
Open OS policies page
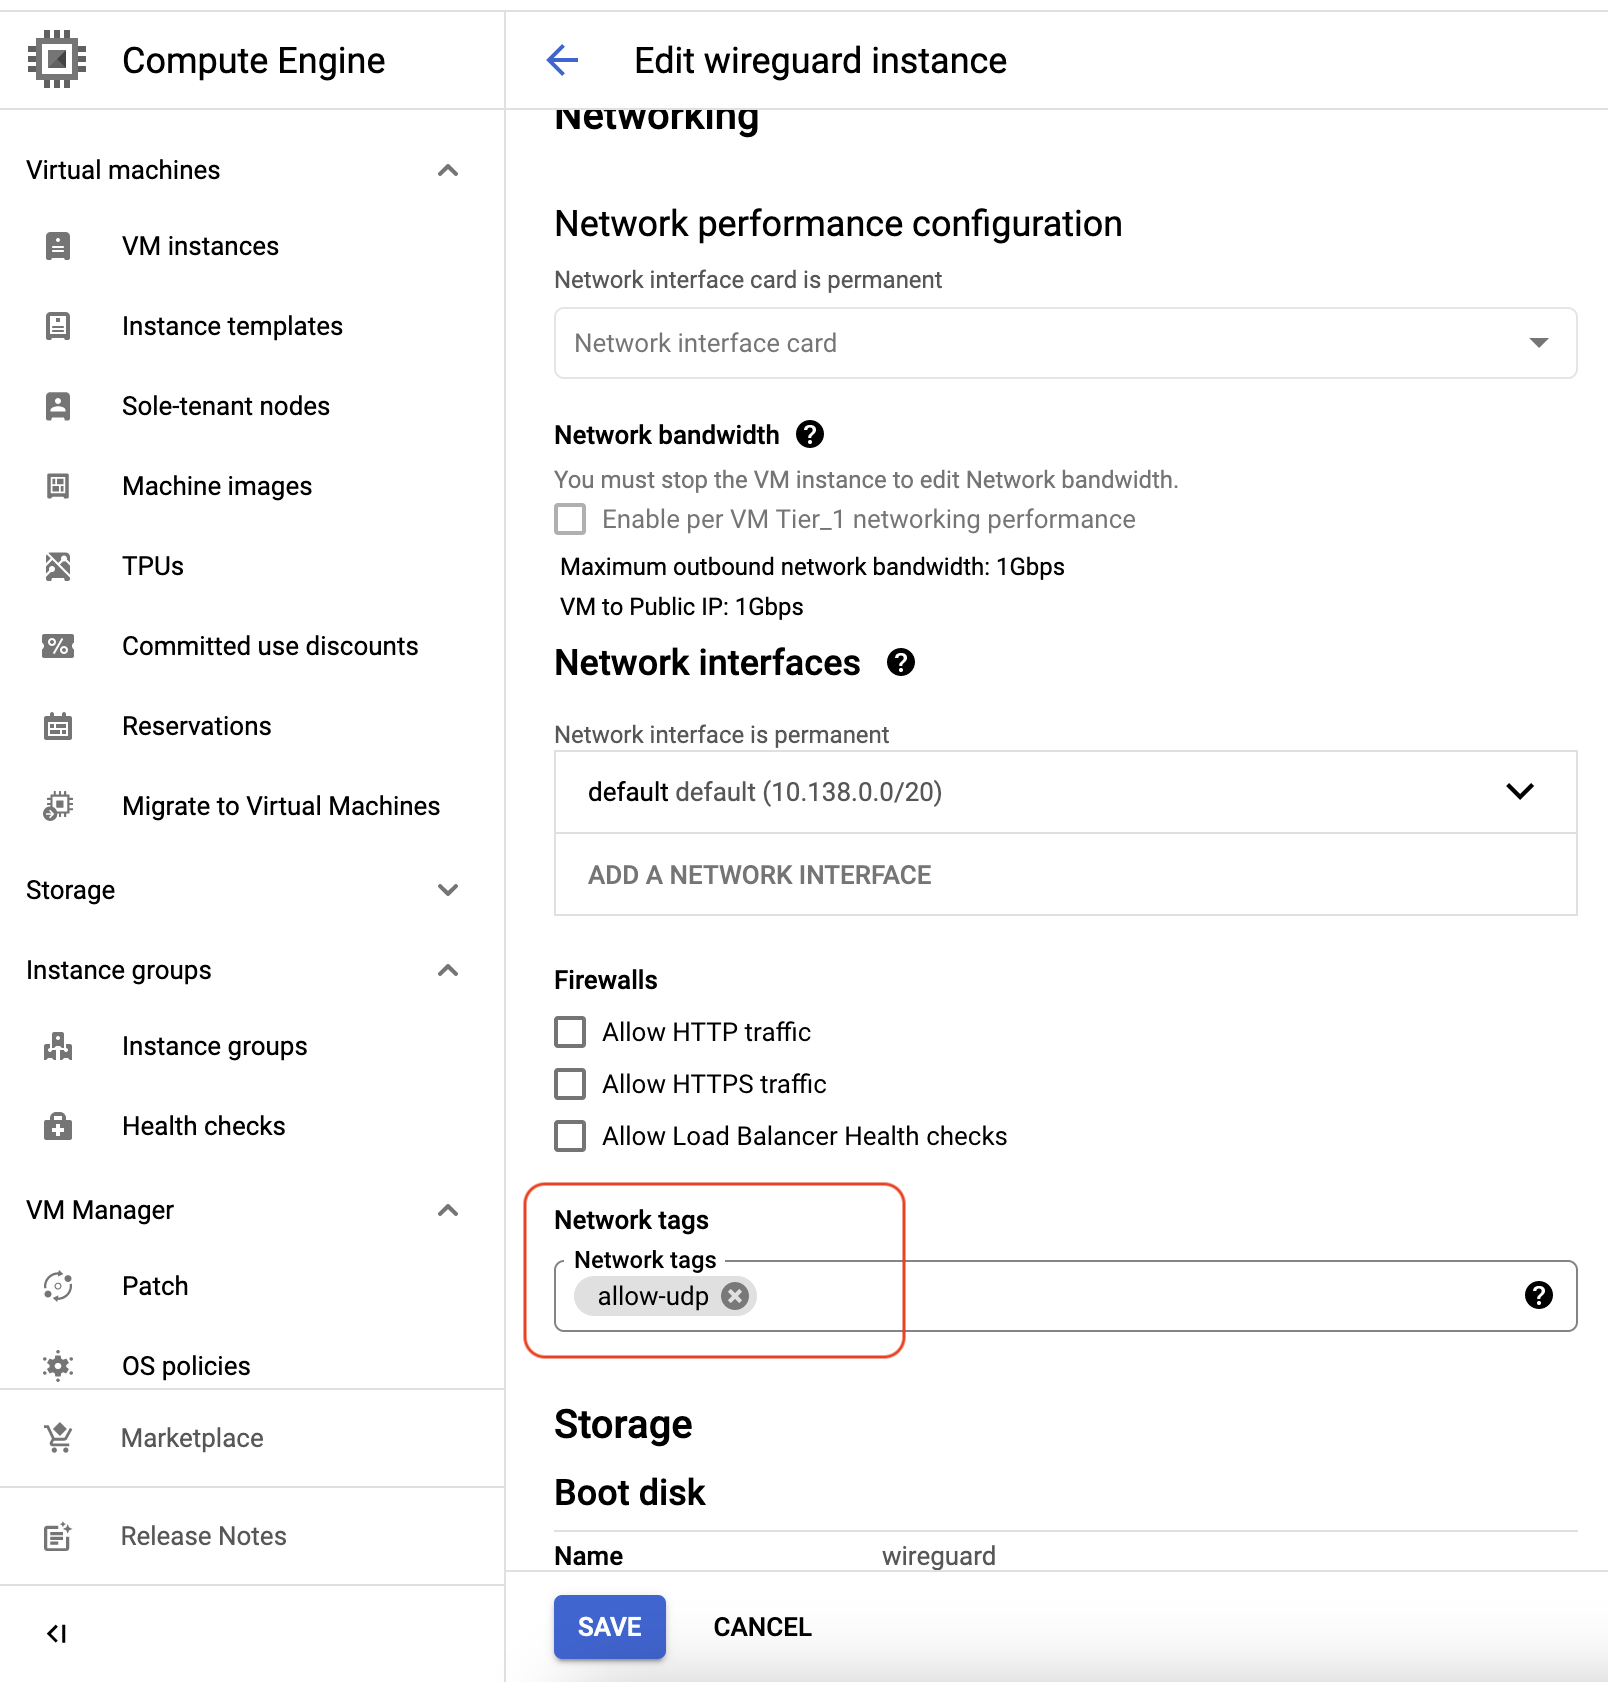pos(186,1366)
